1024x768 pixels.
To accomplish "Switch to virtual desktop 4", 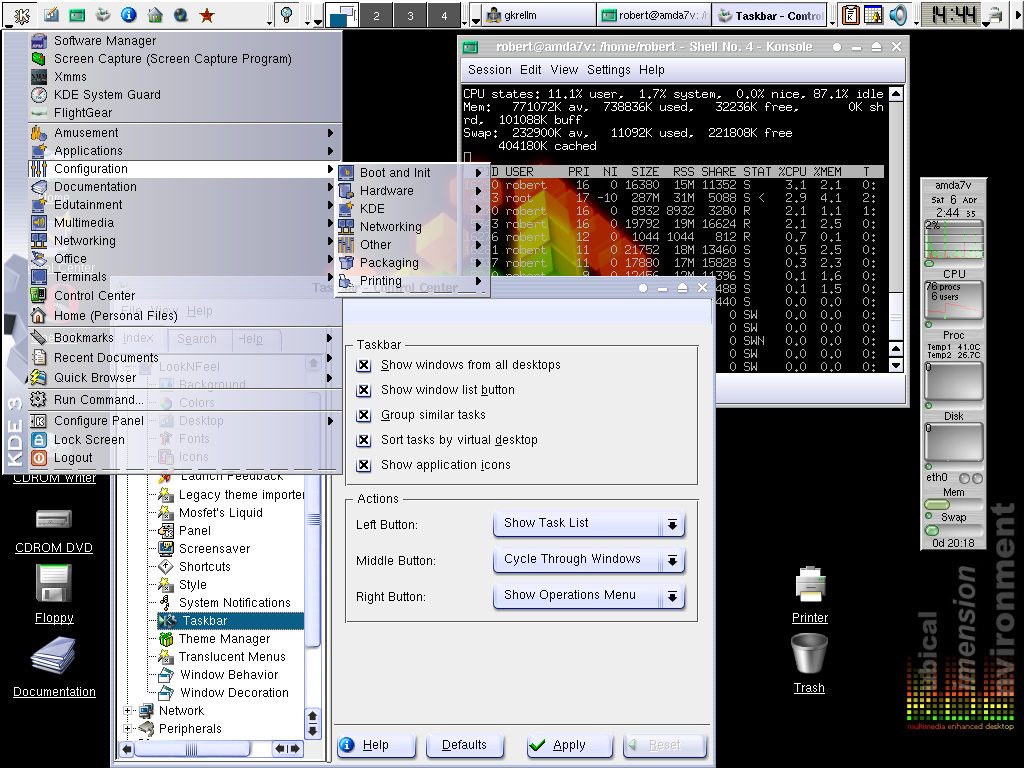I will pos(444,15).
